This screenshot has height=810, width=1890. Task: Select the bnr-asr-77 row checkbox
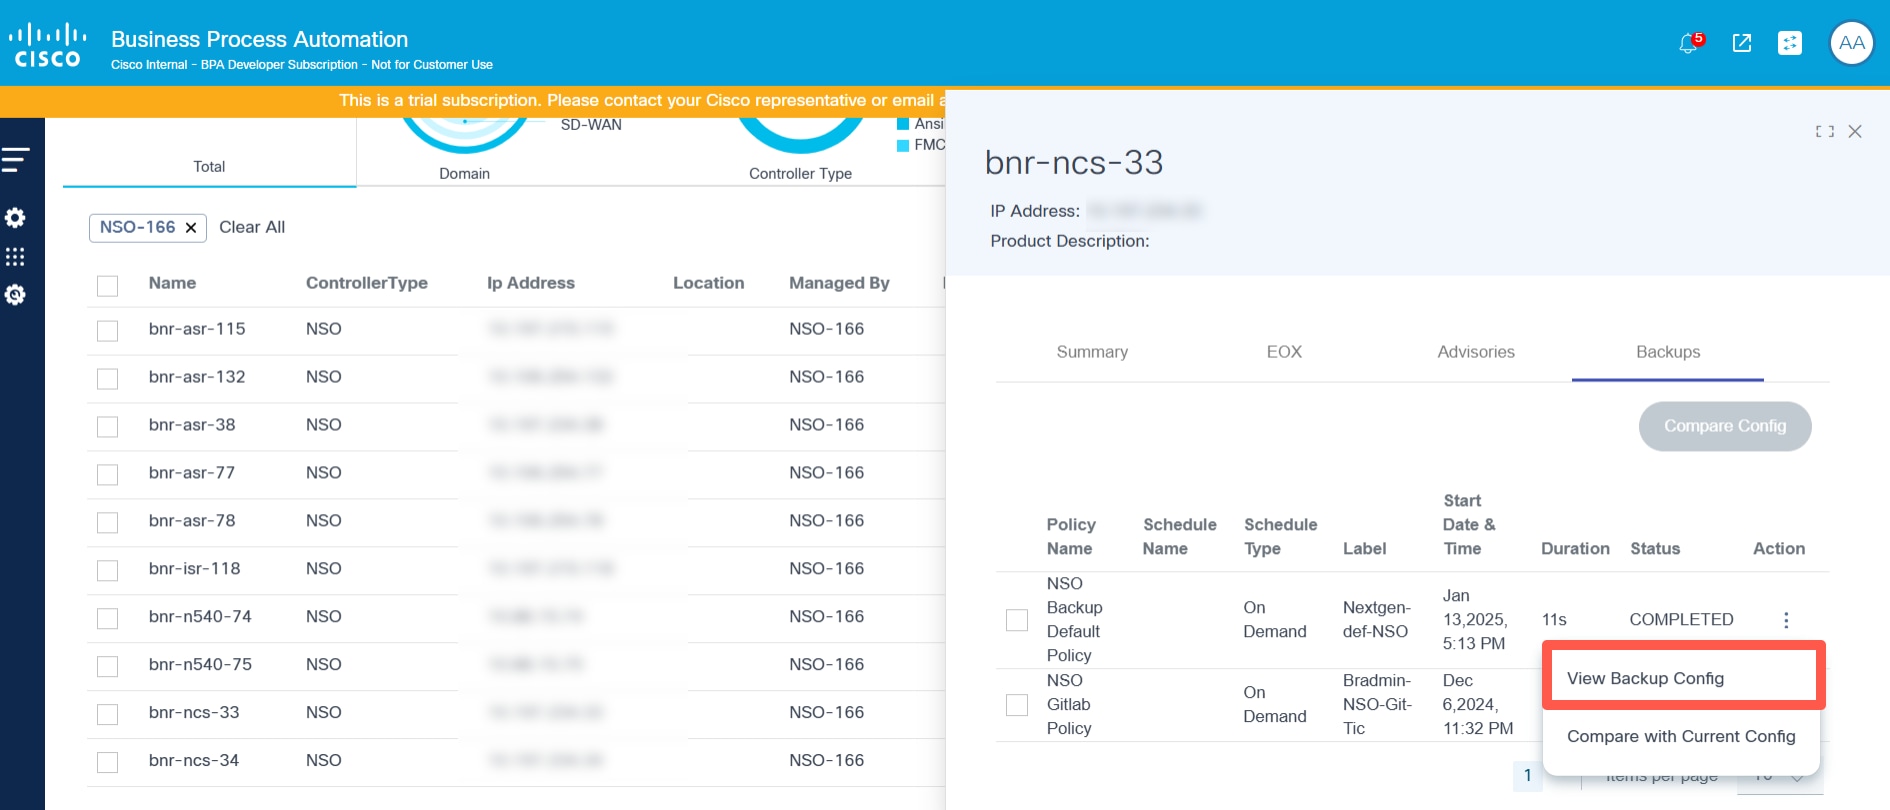pyautogui.click(x=107, y=475)
